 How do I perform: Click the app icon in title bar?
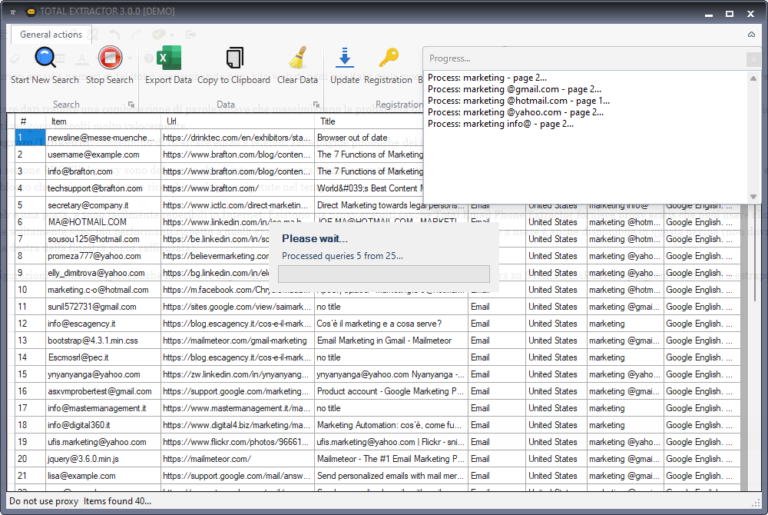click(32, 12)
